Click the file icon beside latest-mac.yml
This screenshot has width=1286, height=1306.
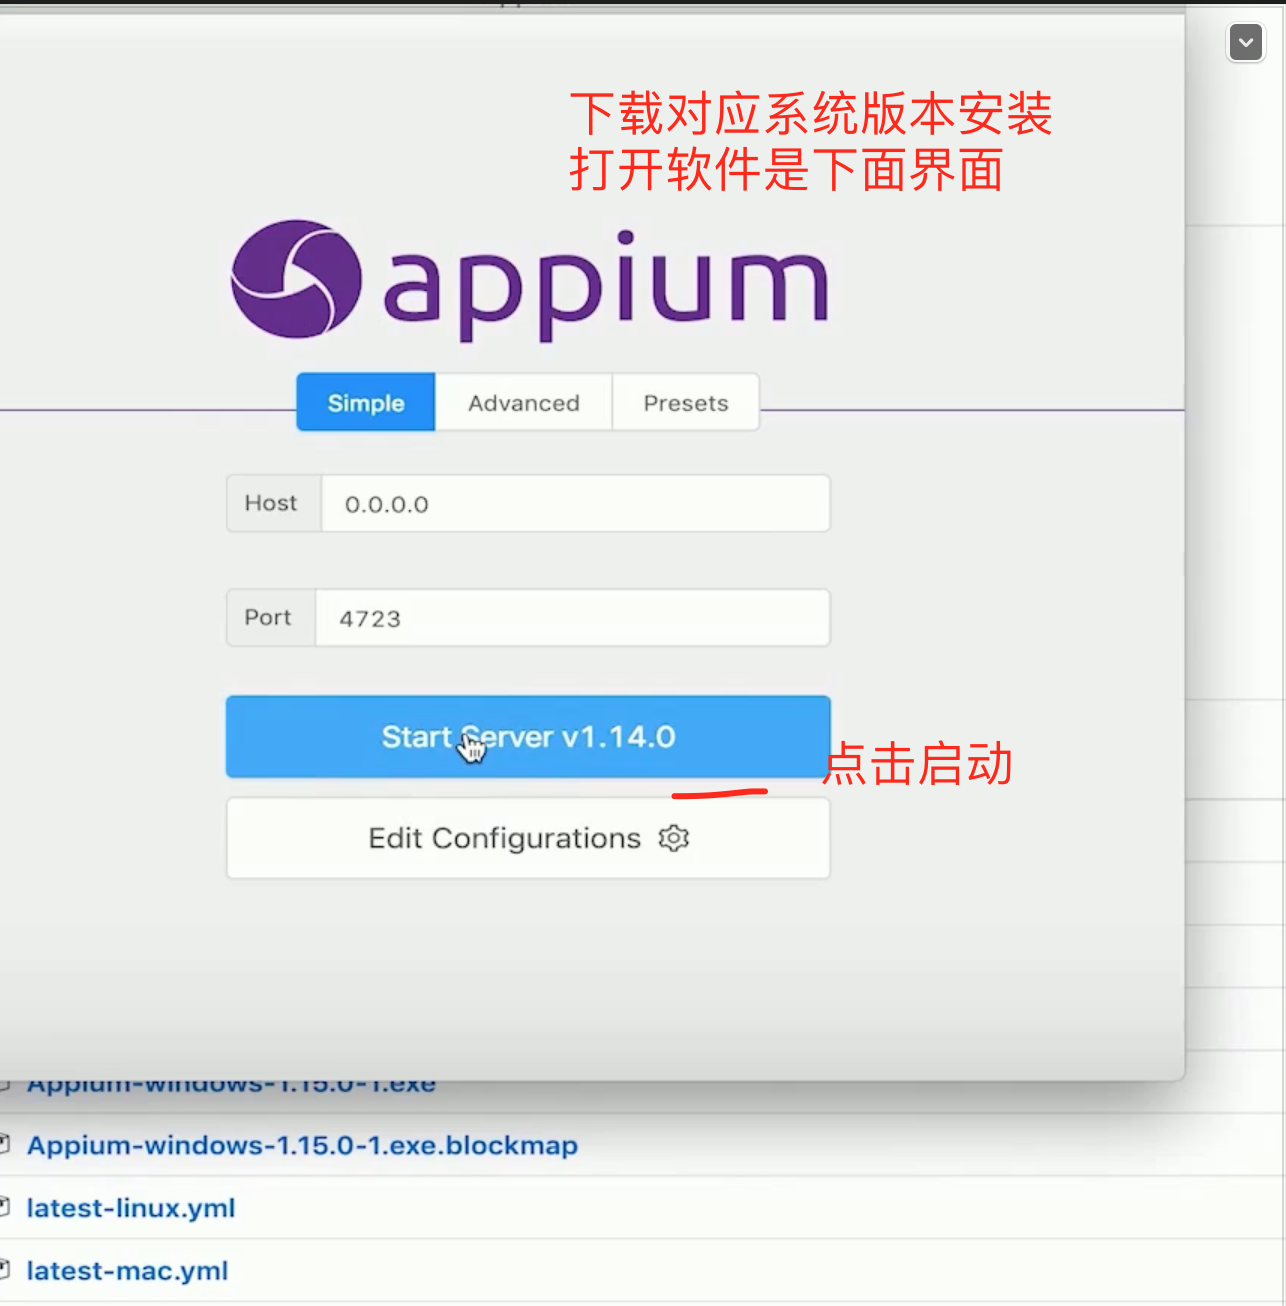pyautogui.click(x=4, y=1271)
